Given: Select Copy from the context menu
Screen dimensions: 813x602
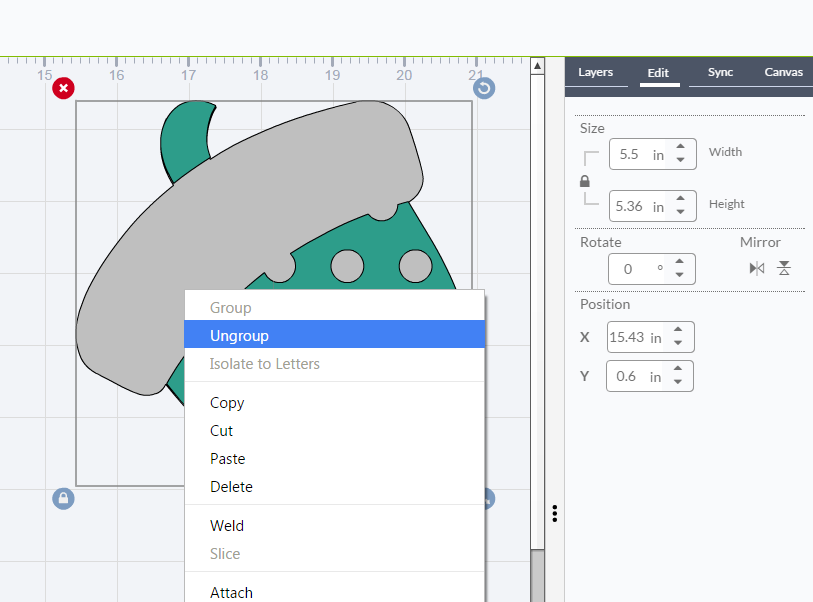Looking at the screenshot, I should click(227, 403).
